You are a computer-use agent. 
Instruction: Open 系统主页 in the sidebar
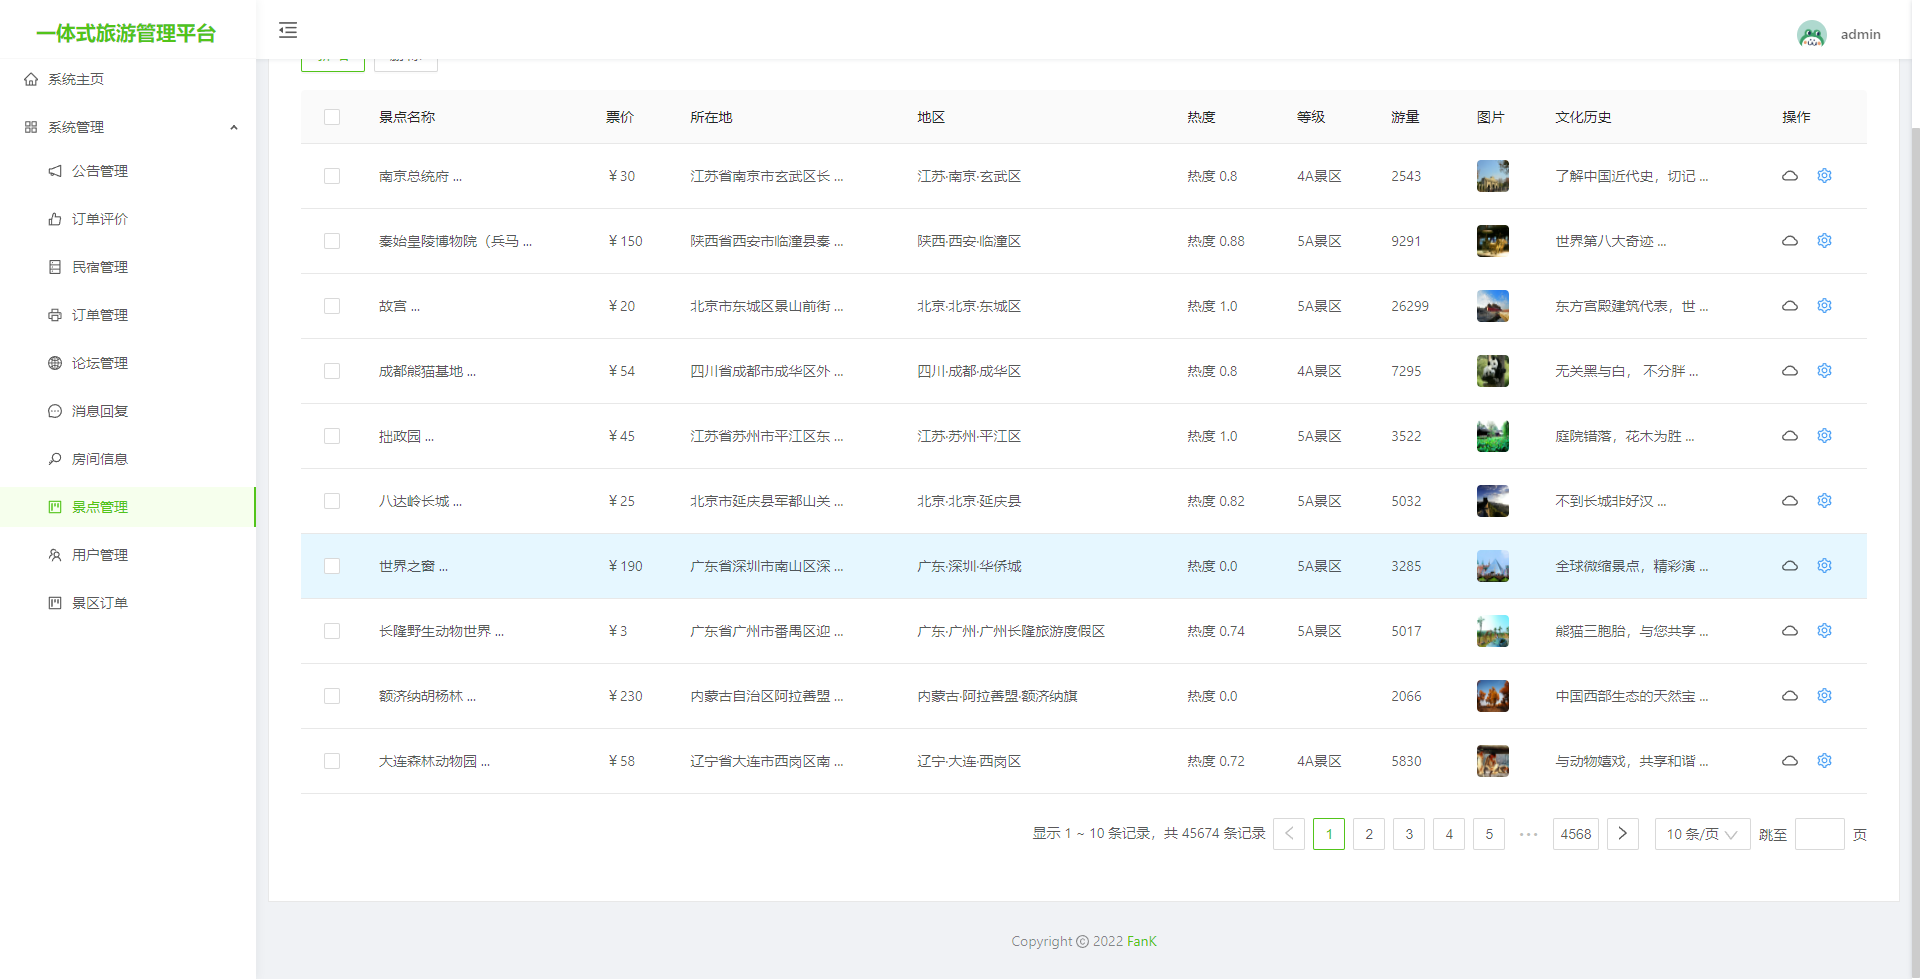point(128,79)
